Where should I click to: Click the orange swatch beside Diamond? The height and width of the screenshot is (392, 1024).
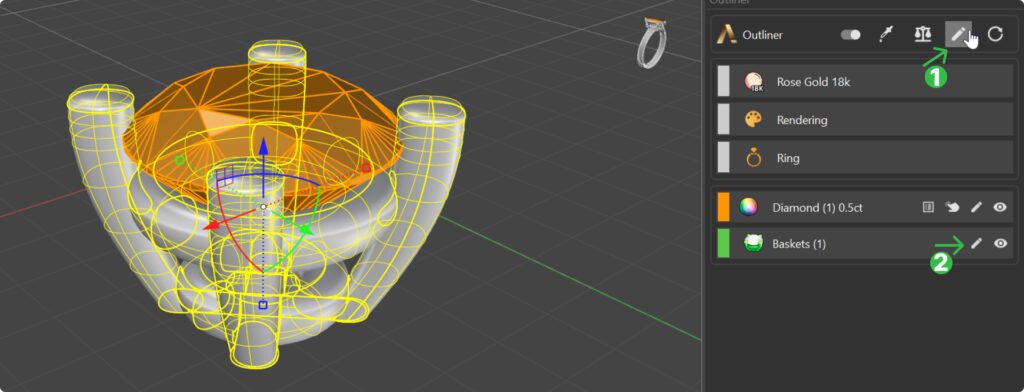[x=723, y=207]
